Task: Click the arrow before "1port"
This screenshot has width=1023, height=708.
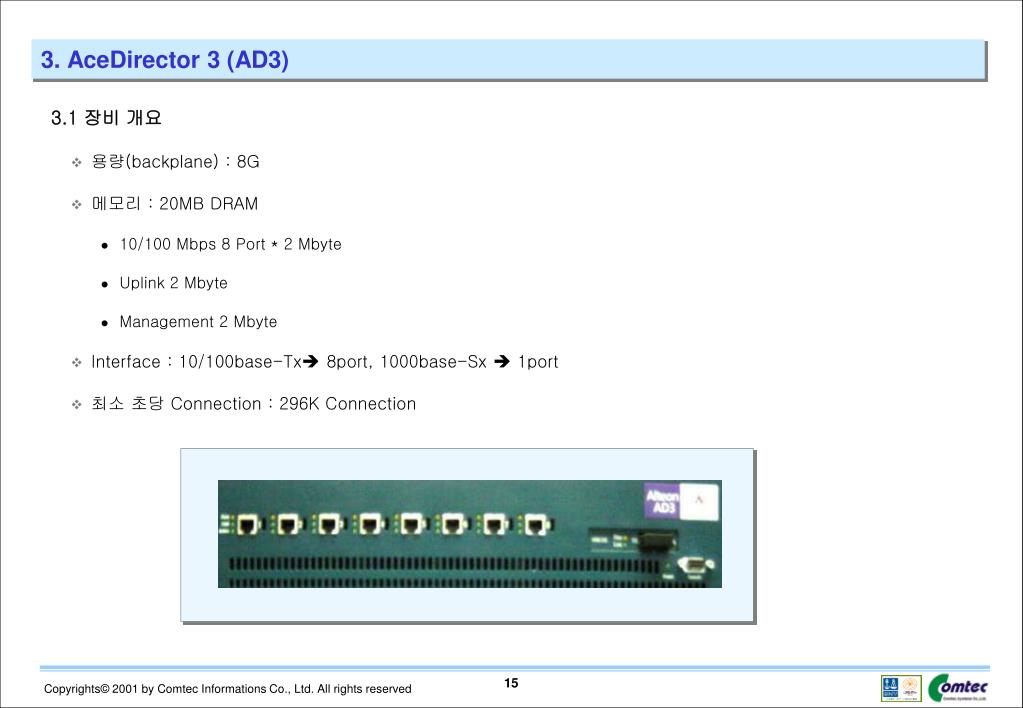Action: pyautogui.click(x=502, y=361)
